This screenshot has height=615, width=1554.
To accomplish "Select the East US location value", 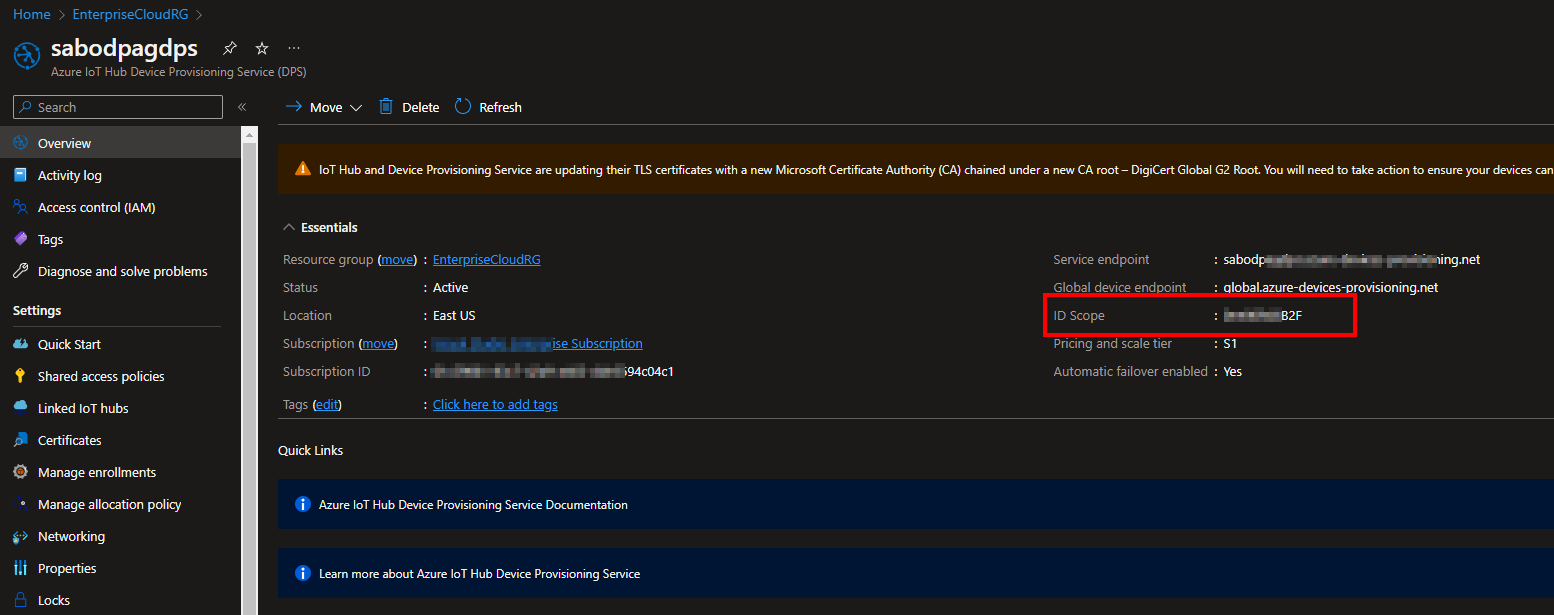I will coord(454,315).
